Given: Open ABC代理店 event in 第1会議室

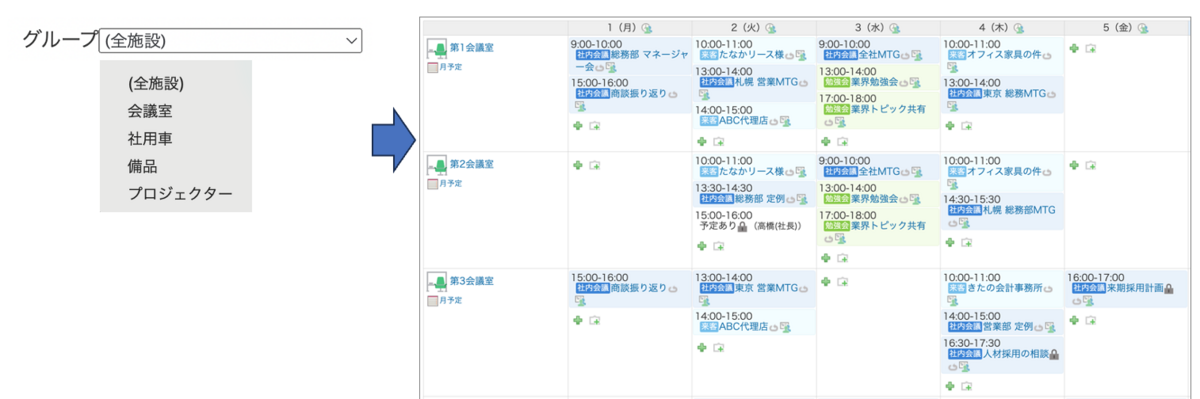Looking at the screenshot, I should [x=742, y=120].
